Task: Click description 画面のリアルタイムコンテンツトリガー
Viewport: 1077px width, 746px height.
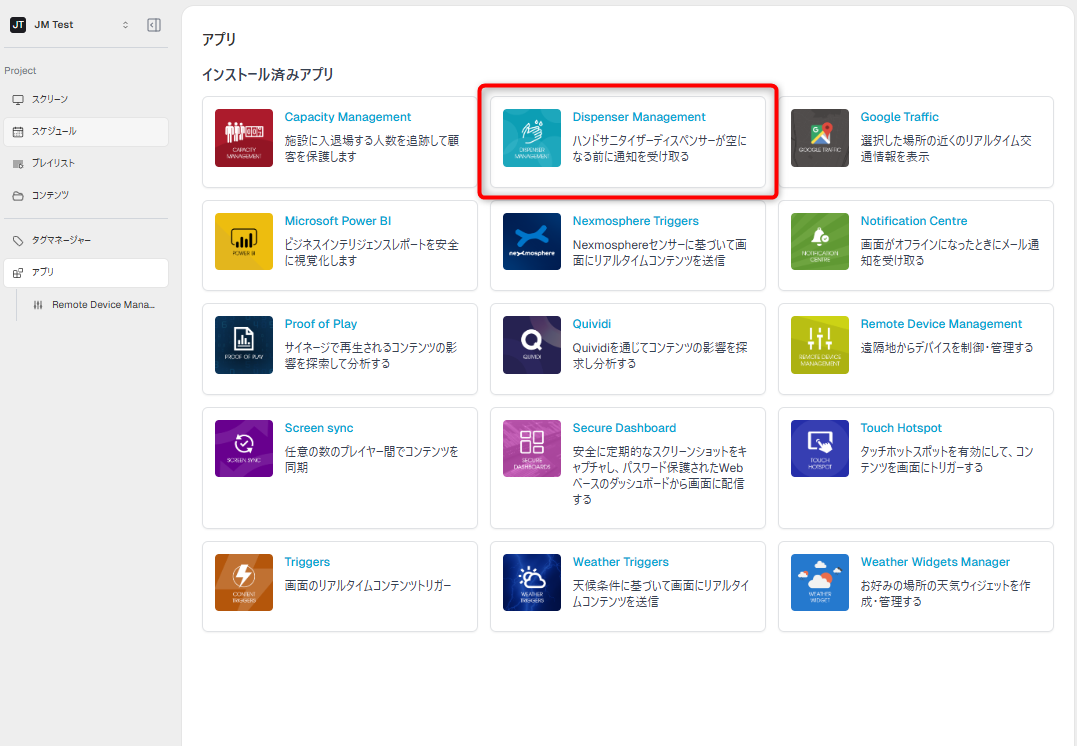Action: point(367,585)
